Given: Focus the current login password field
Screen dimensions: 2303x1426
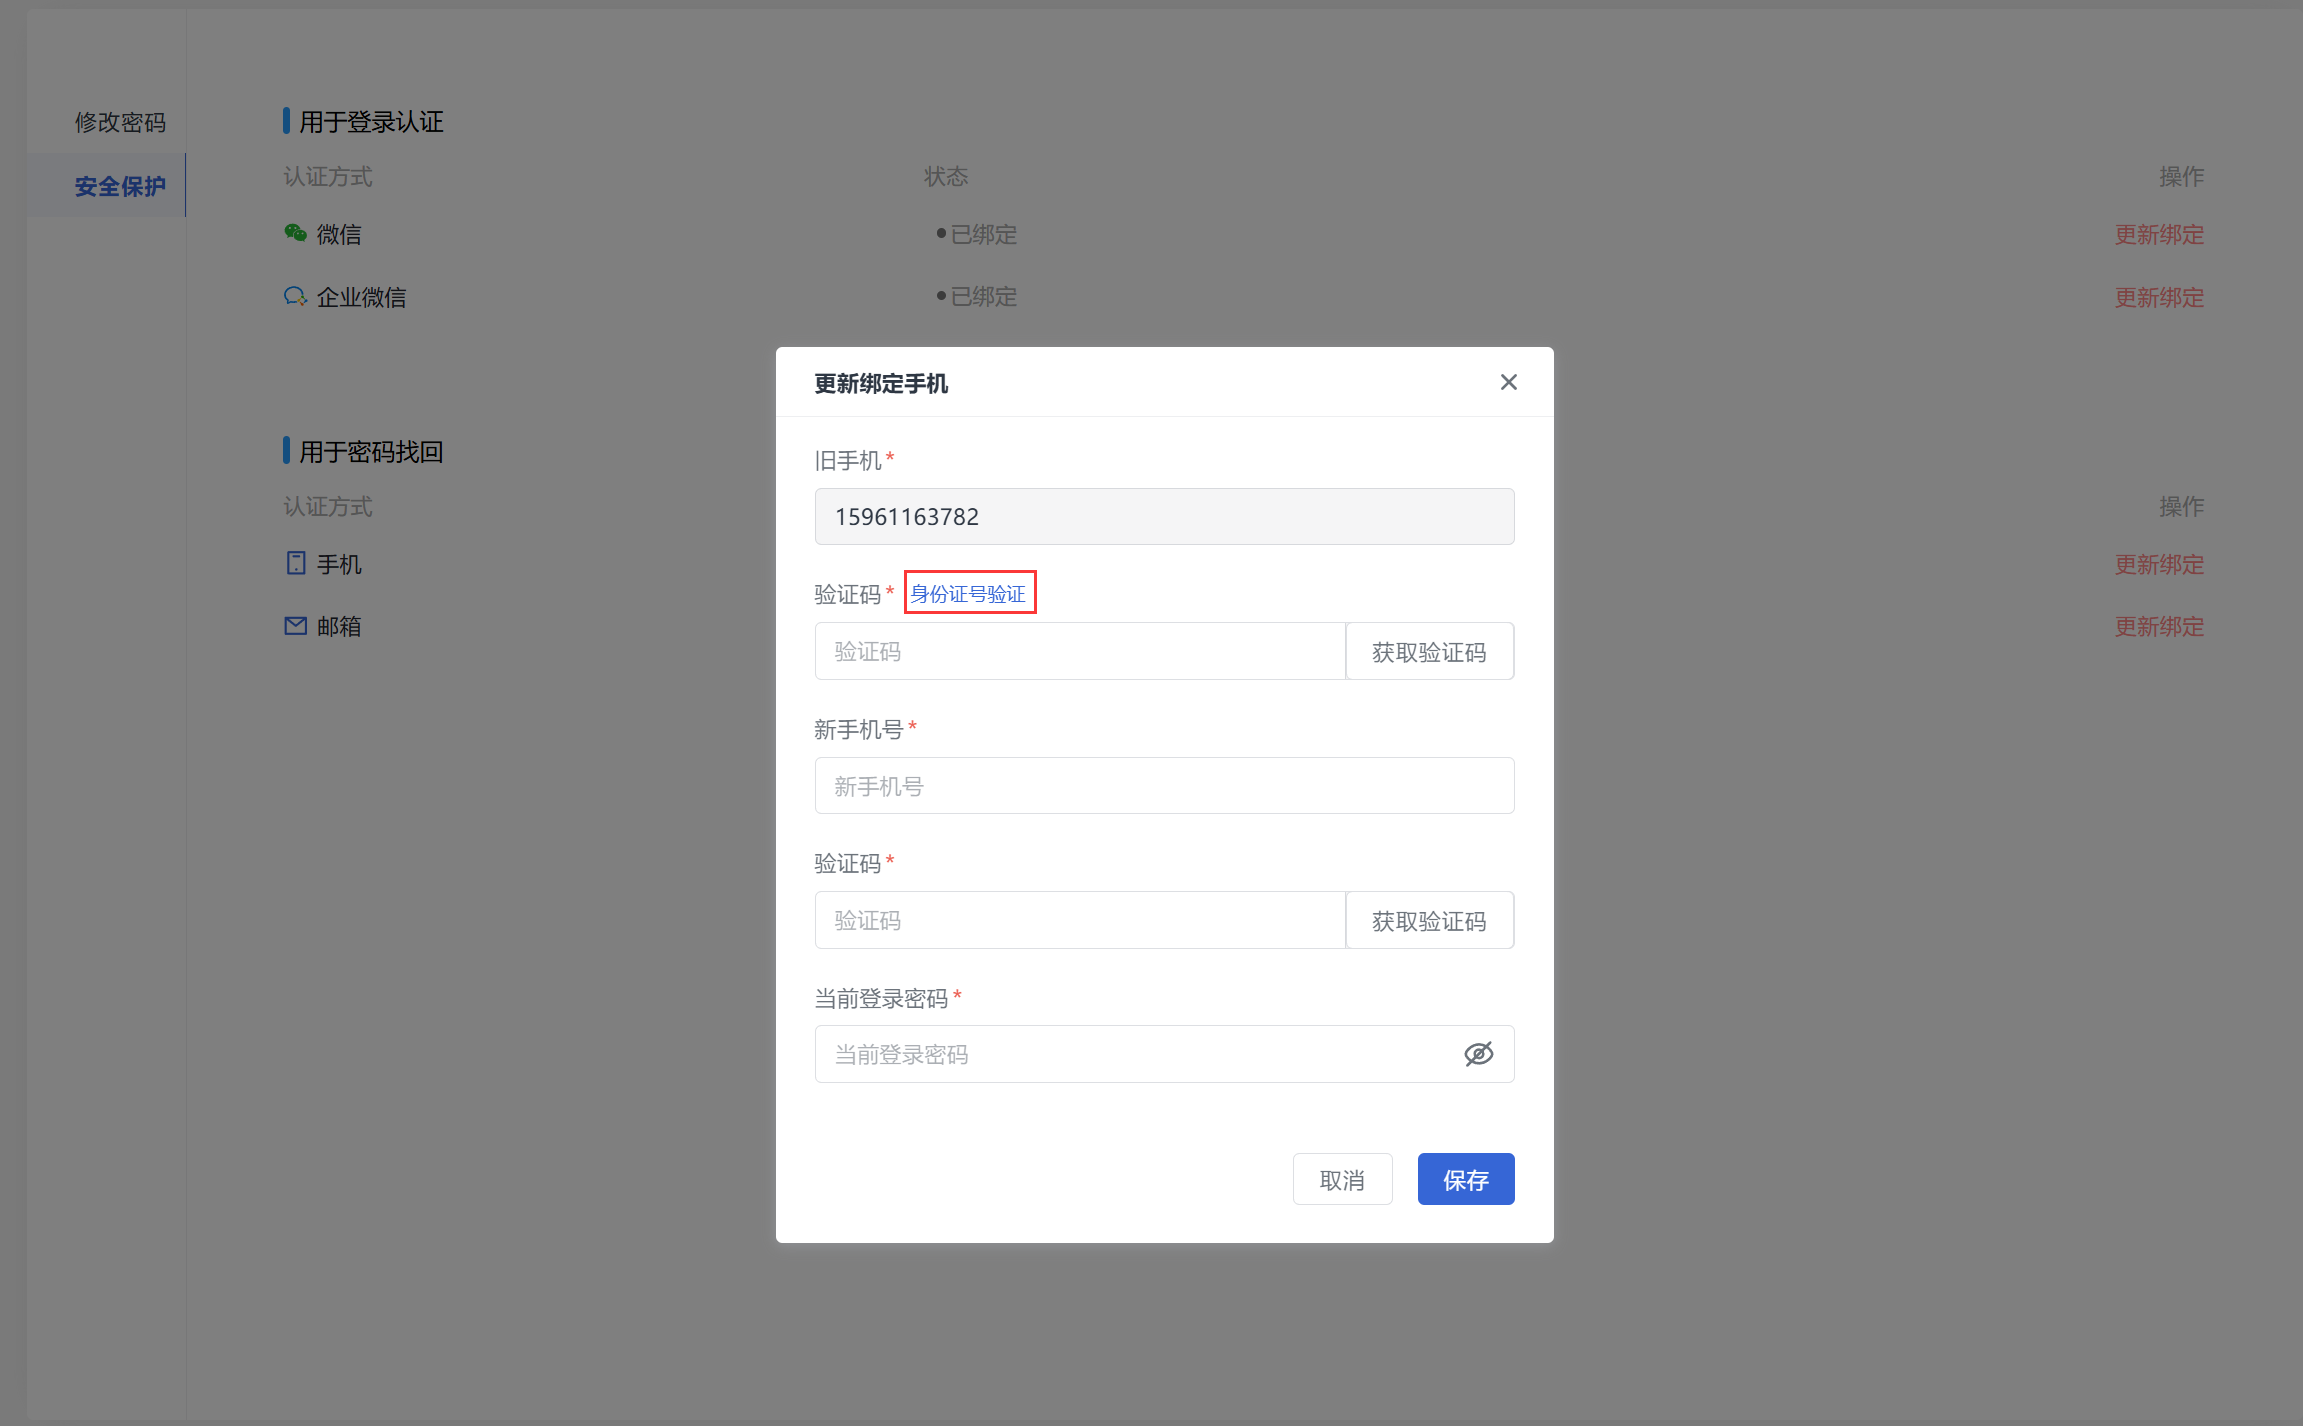Looking at the screenshot, I should click(x=1130, y=1054).
